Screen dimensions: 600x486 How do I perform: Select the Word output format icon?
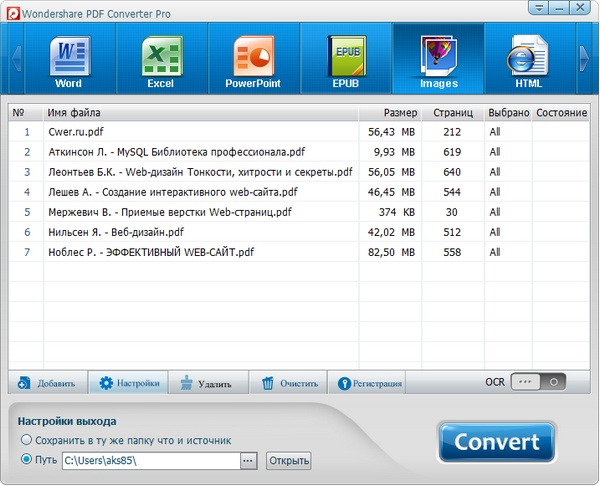(67, 58)
